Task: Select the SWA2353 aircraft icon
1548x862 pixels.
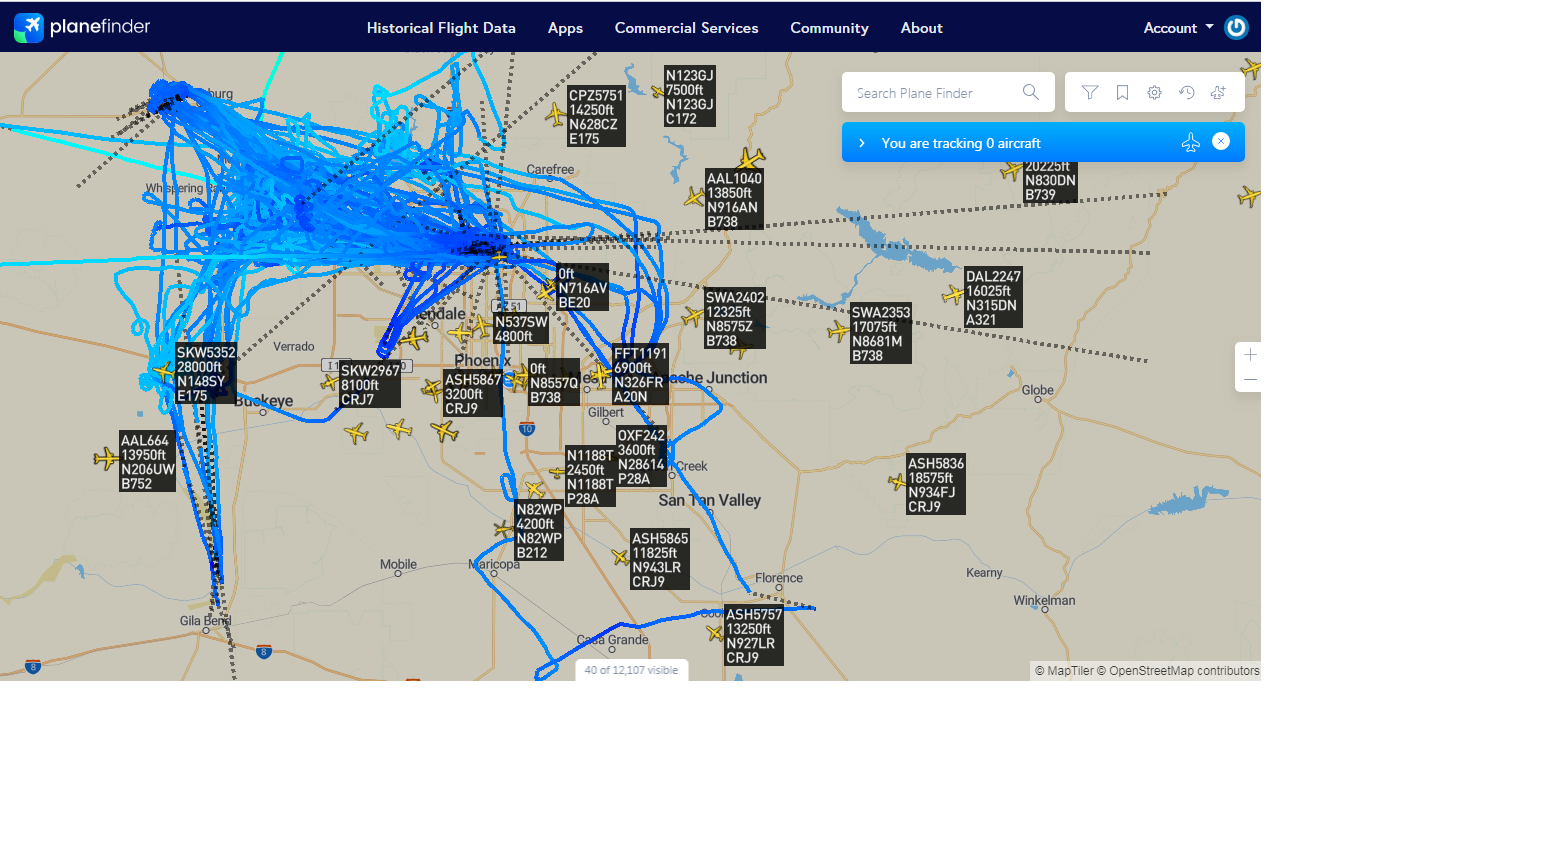Action: tap(839, 331)
